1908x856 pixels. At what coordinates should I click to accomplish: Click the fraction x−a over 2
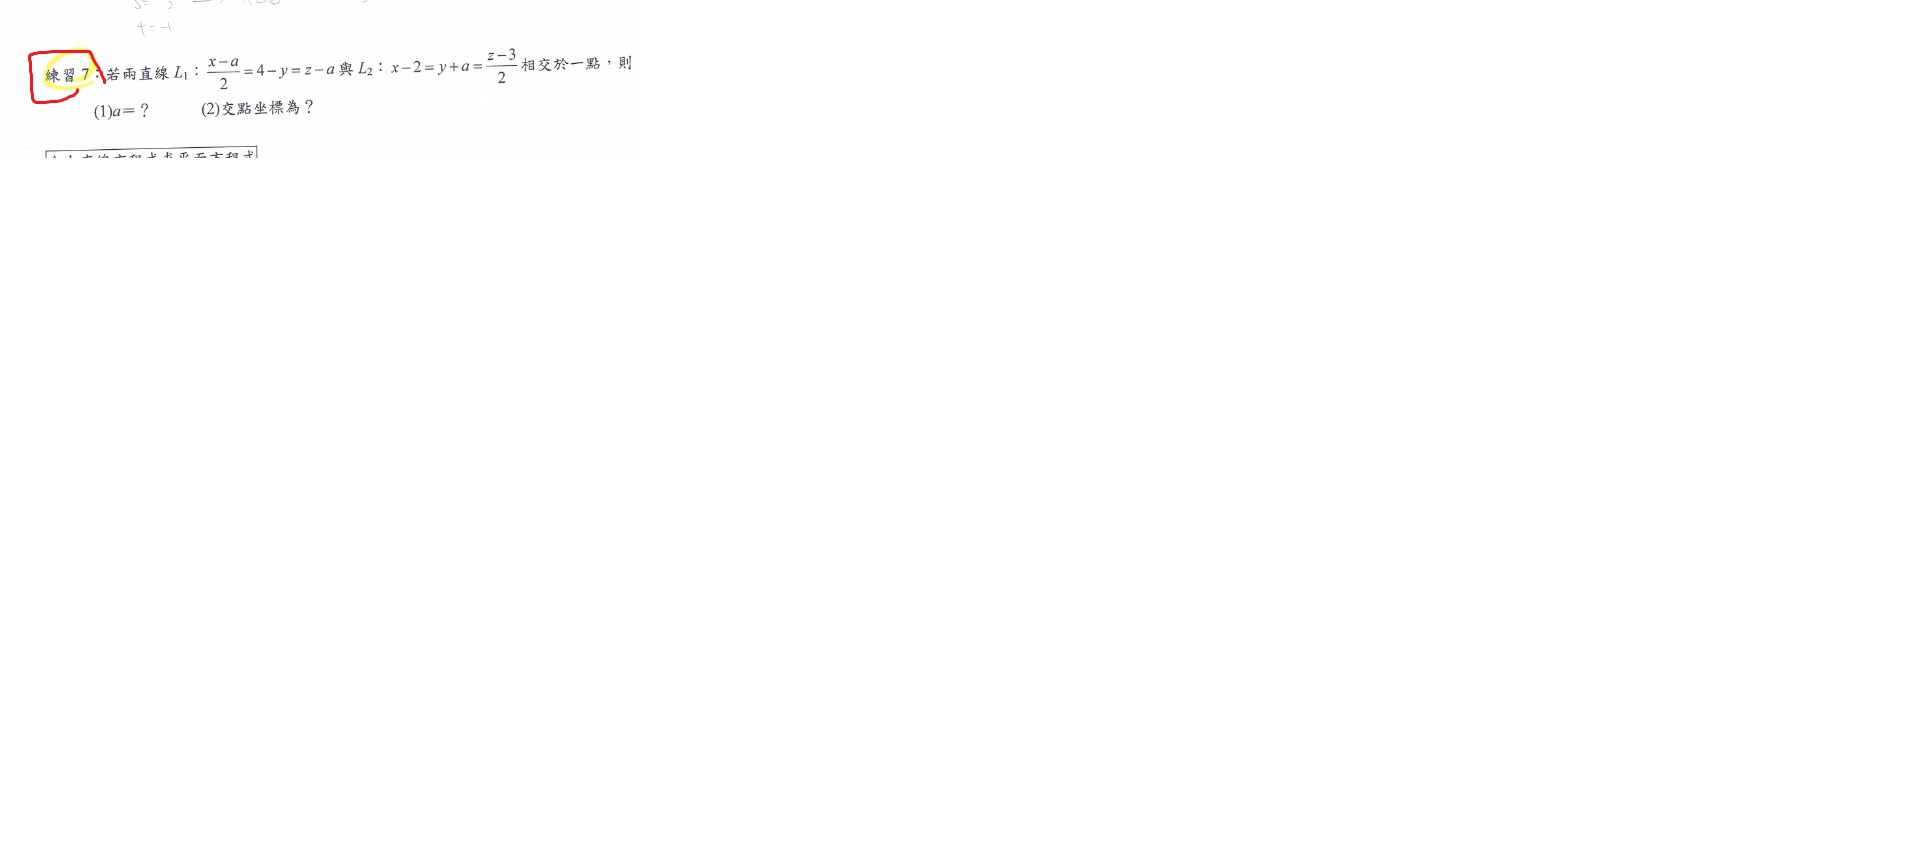point(223,73)
